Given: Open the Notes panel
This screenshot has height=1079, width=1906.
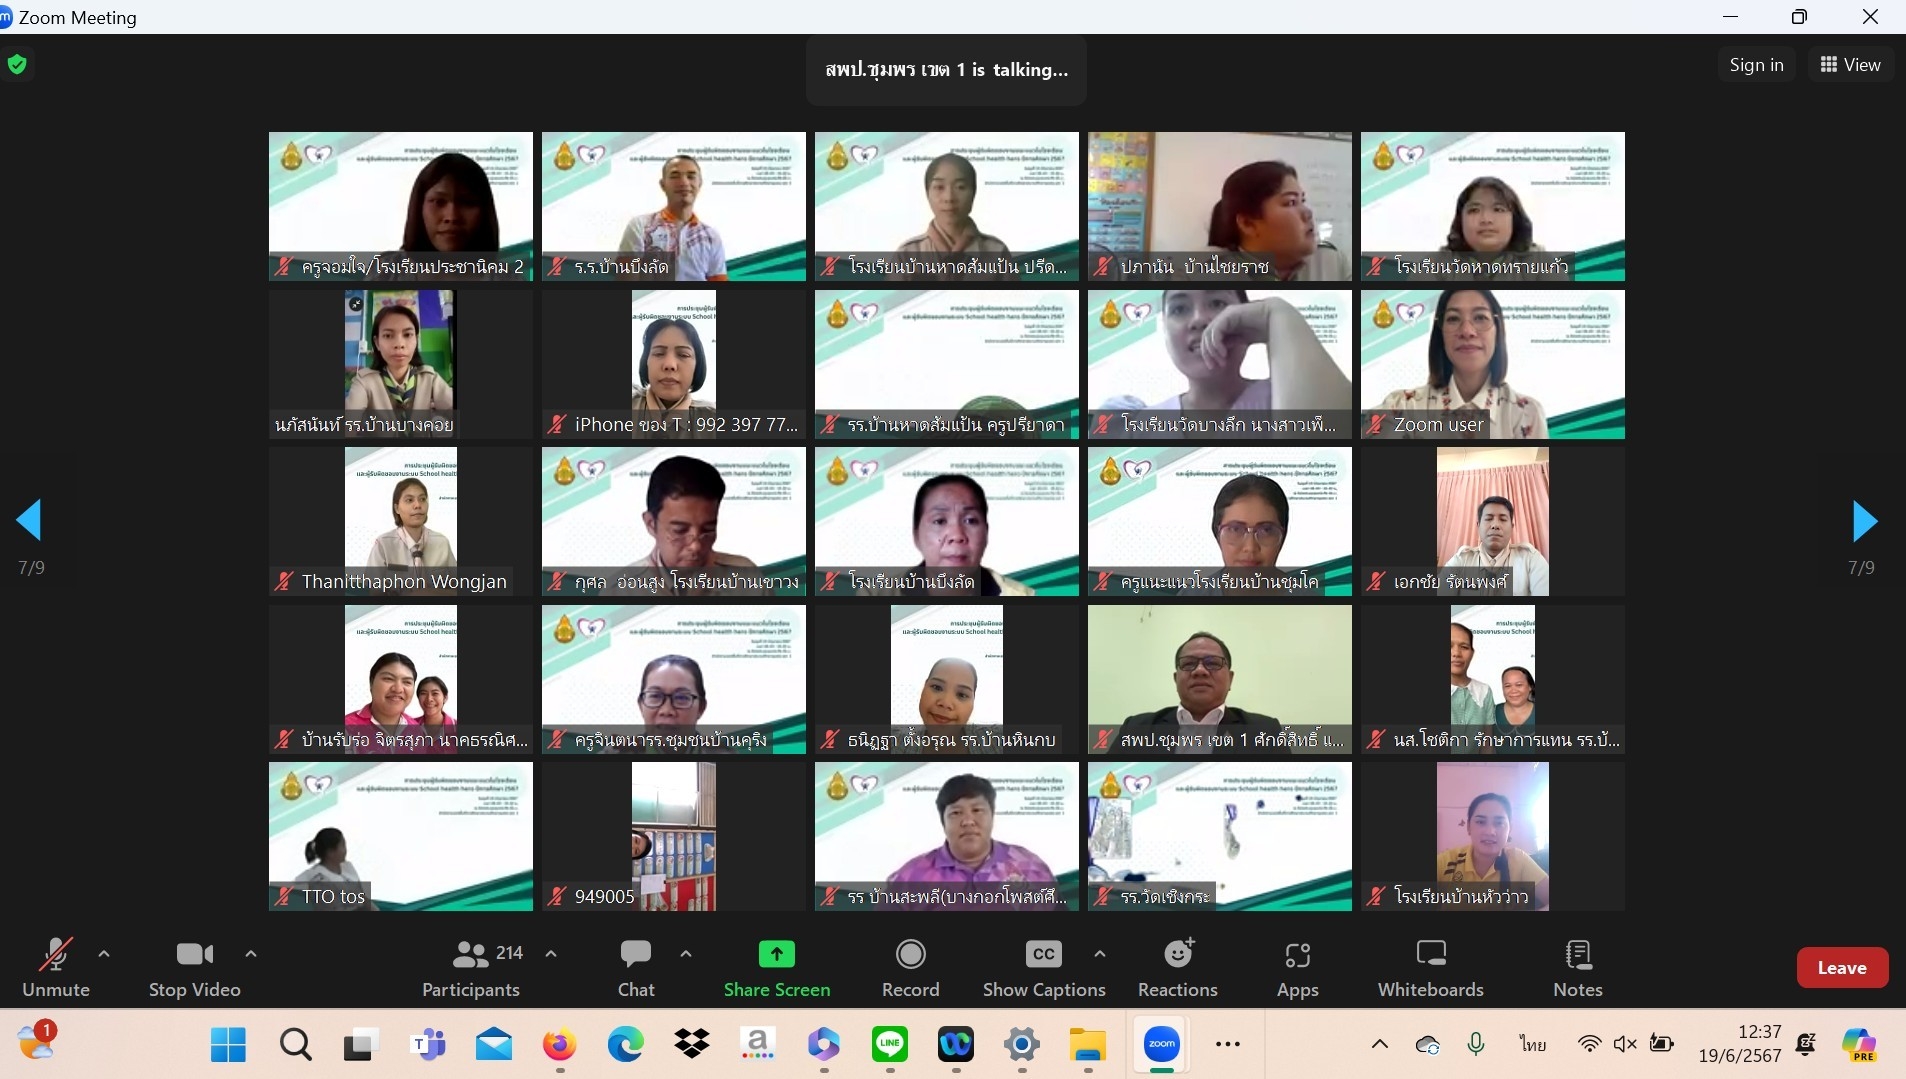Looking at the screenshot, I should click(1577, 968).
